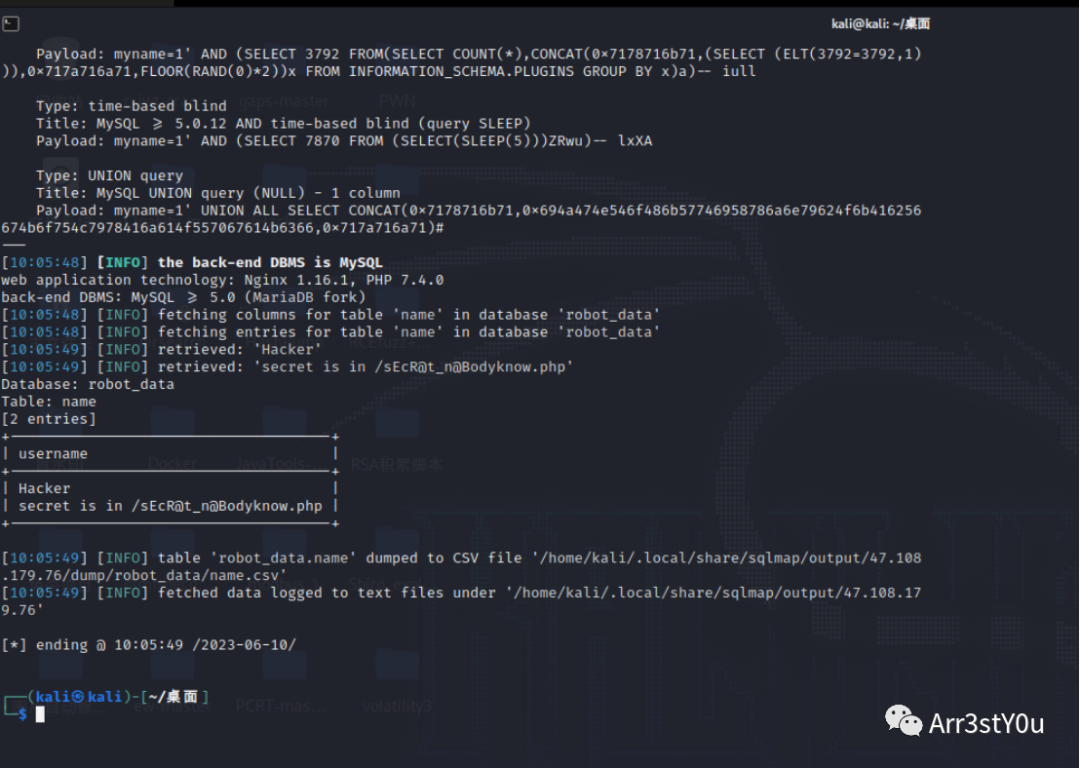Click the shell prompt cursor block
The height and width of the screenshot is (768, 1080).
click(x=40, y=714)
